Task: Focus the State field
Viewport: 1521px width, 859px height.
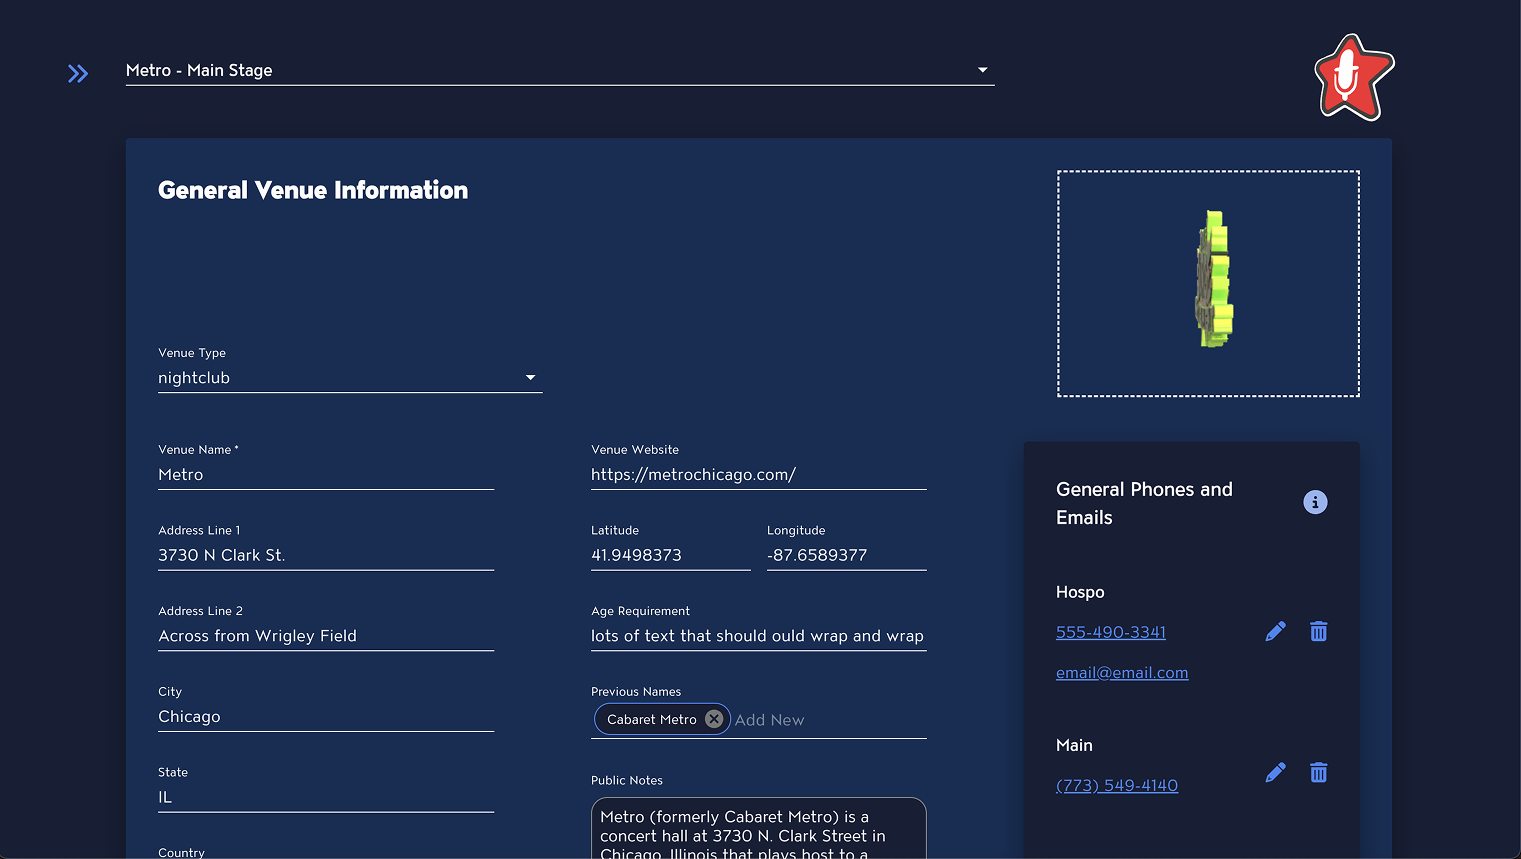Action: [326, 798]
